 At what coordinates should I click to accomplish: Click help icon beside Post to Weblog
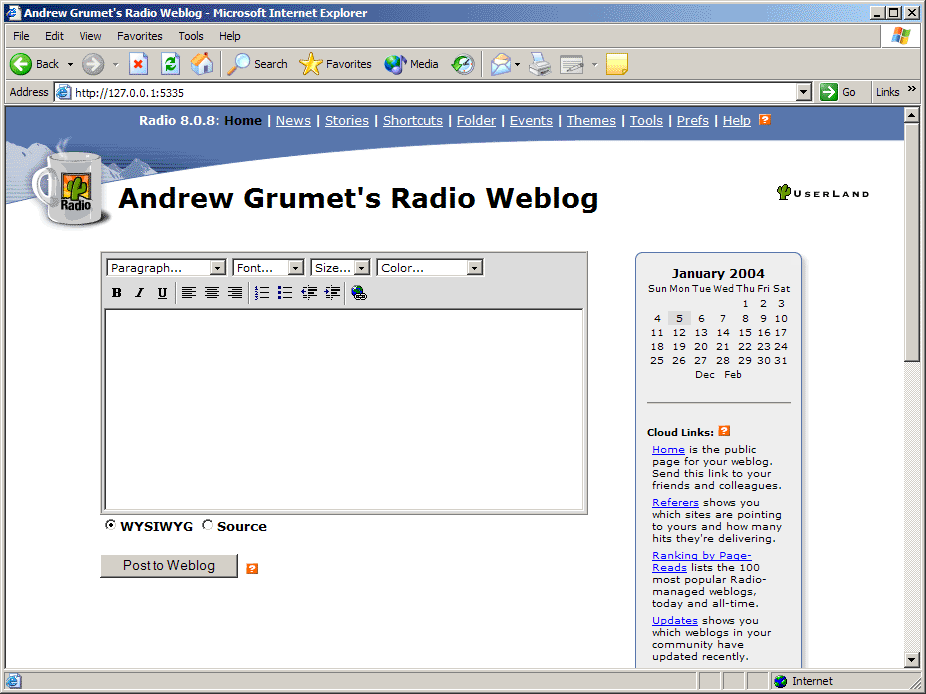252,568
